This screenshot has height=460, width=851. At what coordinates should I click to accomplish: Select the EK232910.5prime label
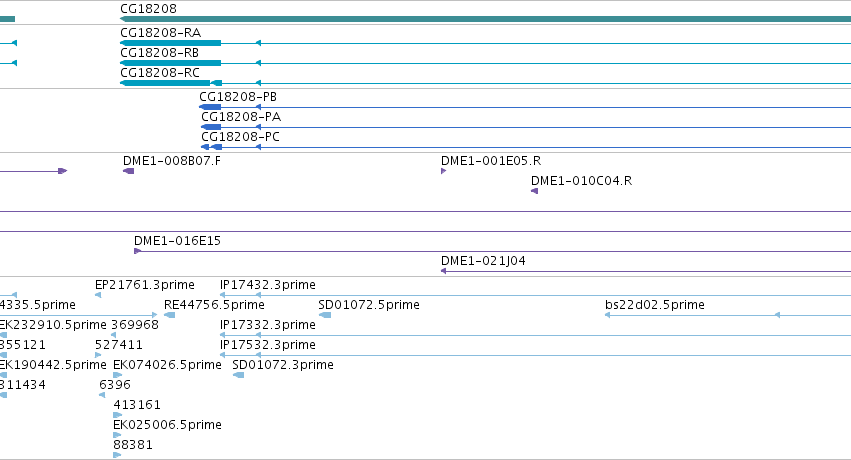coord(53,325)
